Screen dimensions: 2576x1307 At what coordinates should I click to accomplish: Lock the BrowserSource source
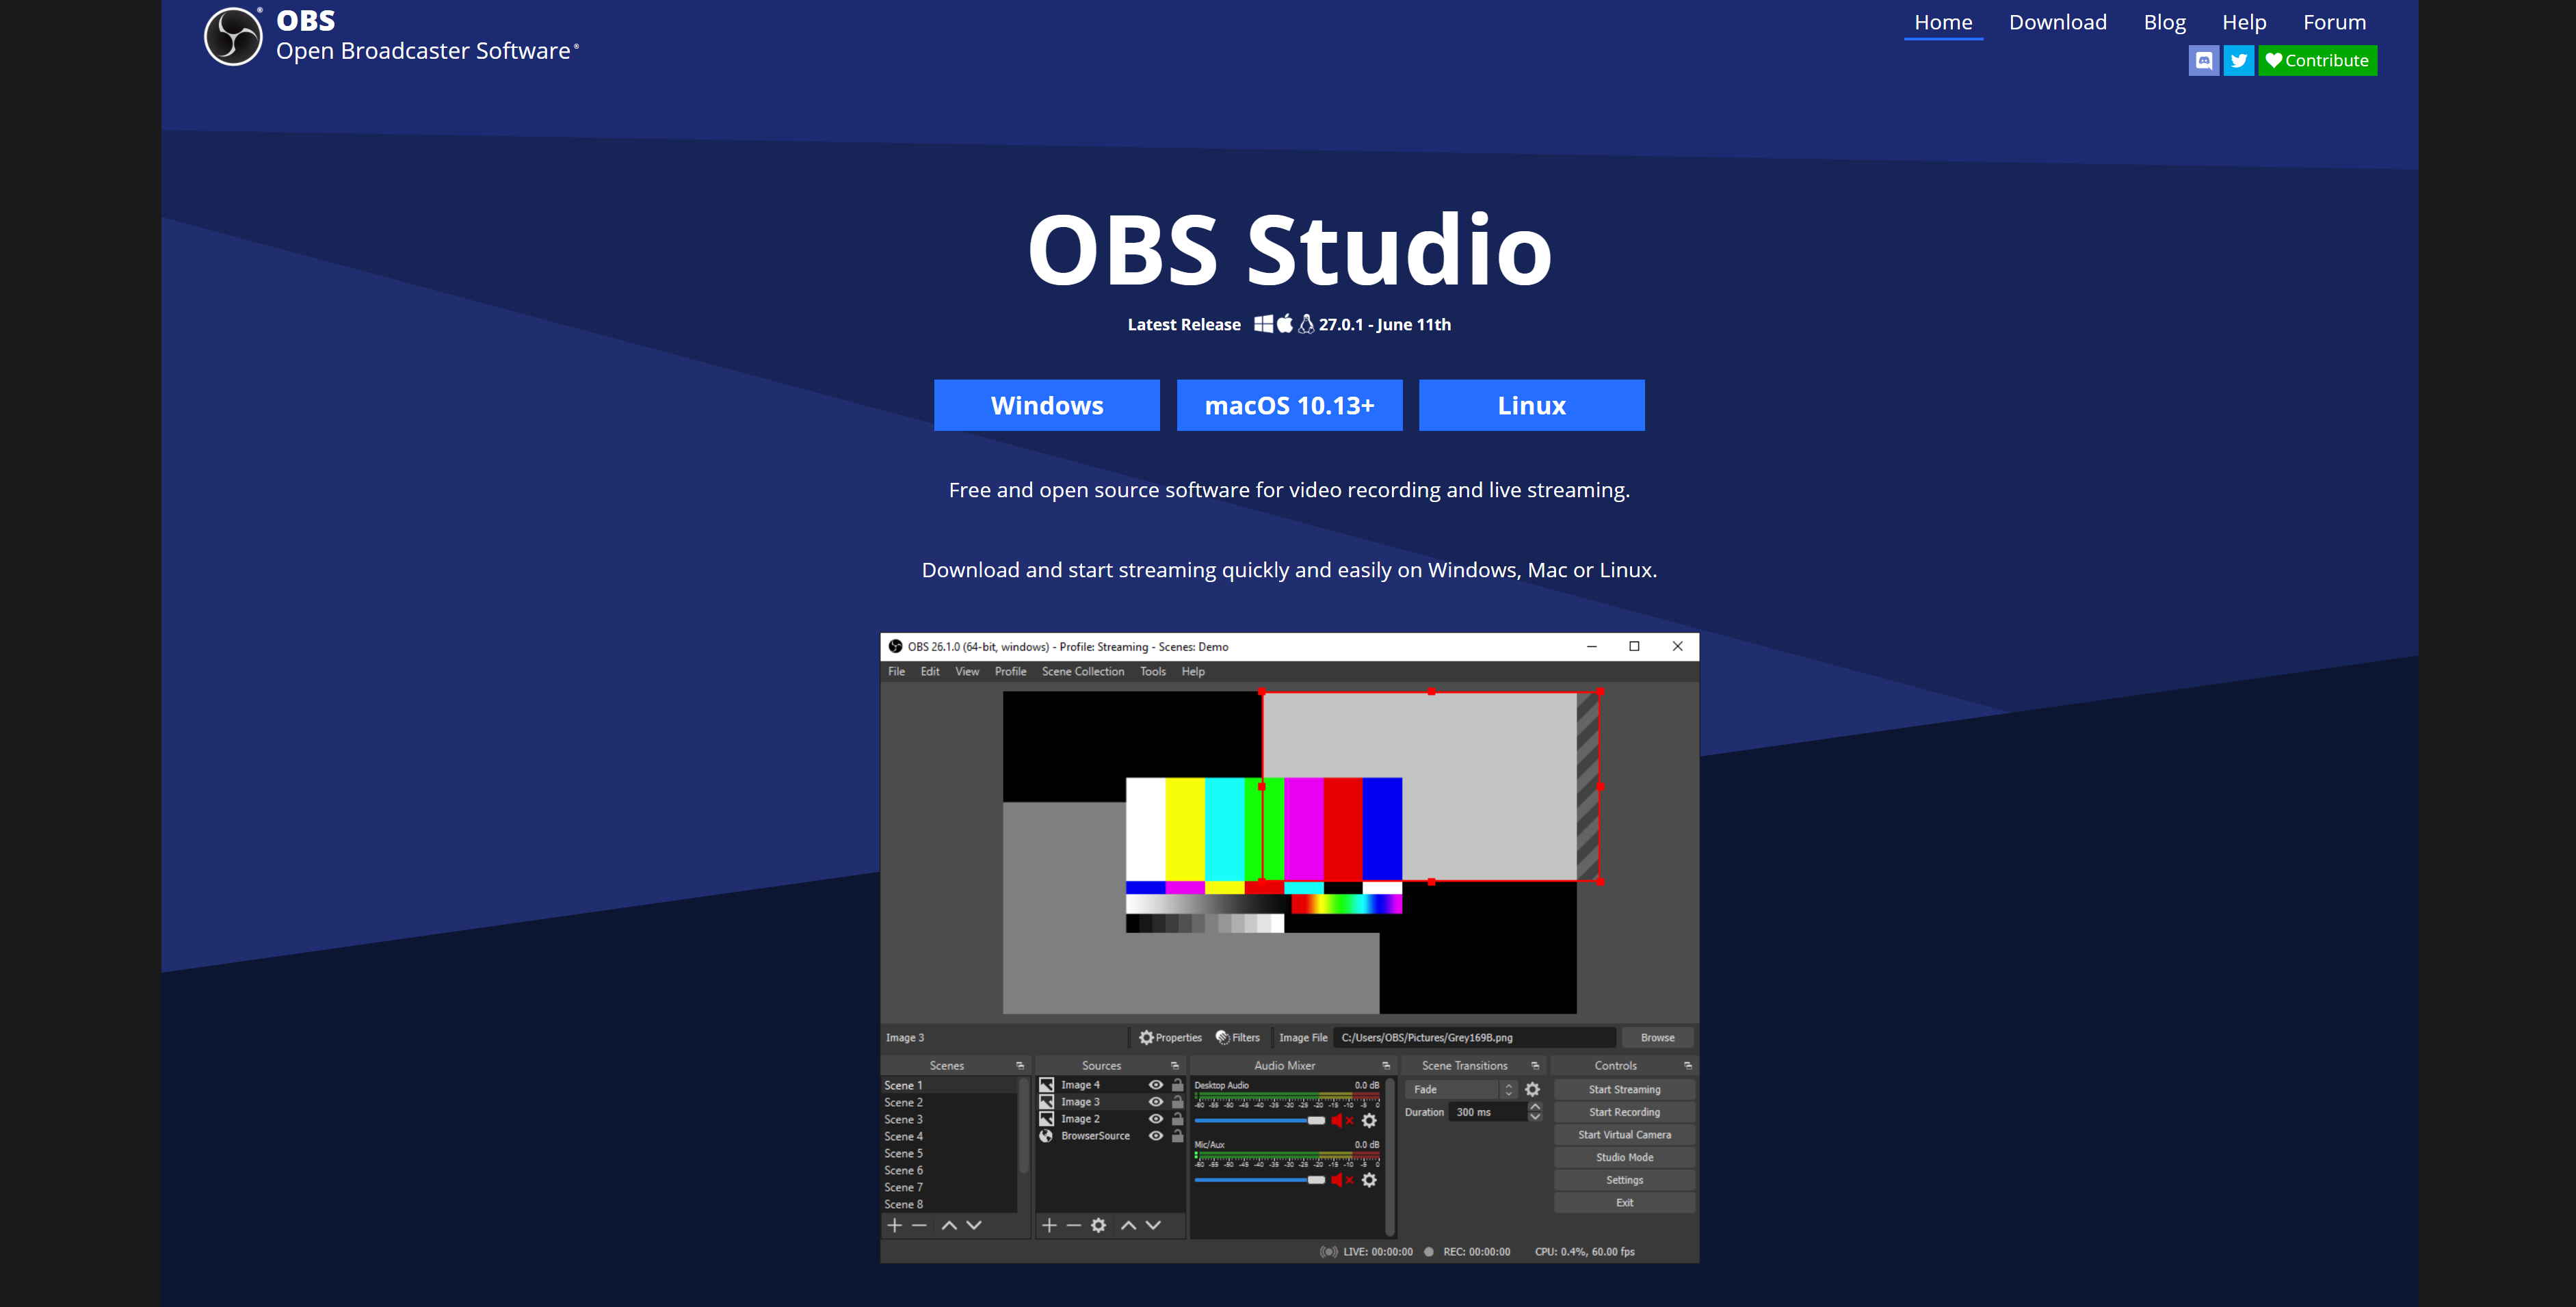pyautogui.click(x=1177, y=1136)
